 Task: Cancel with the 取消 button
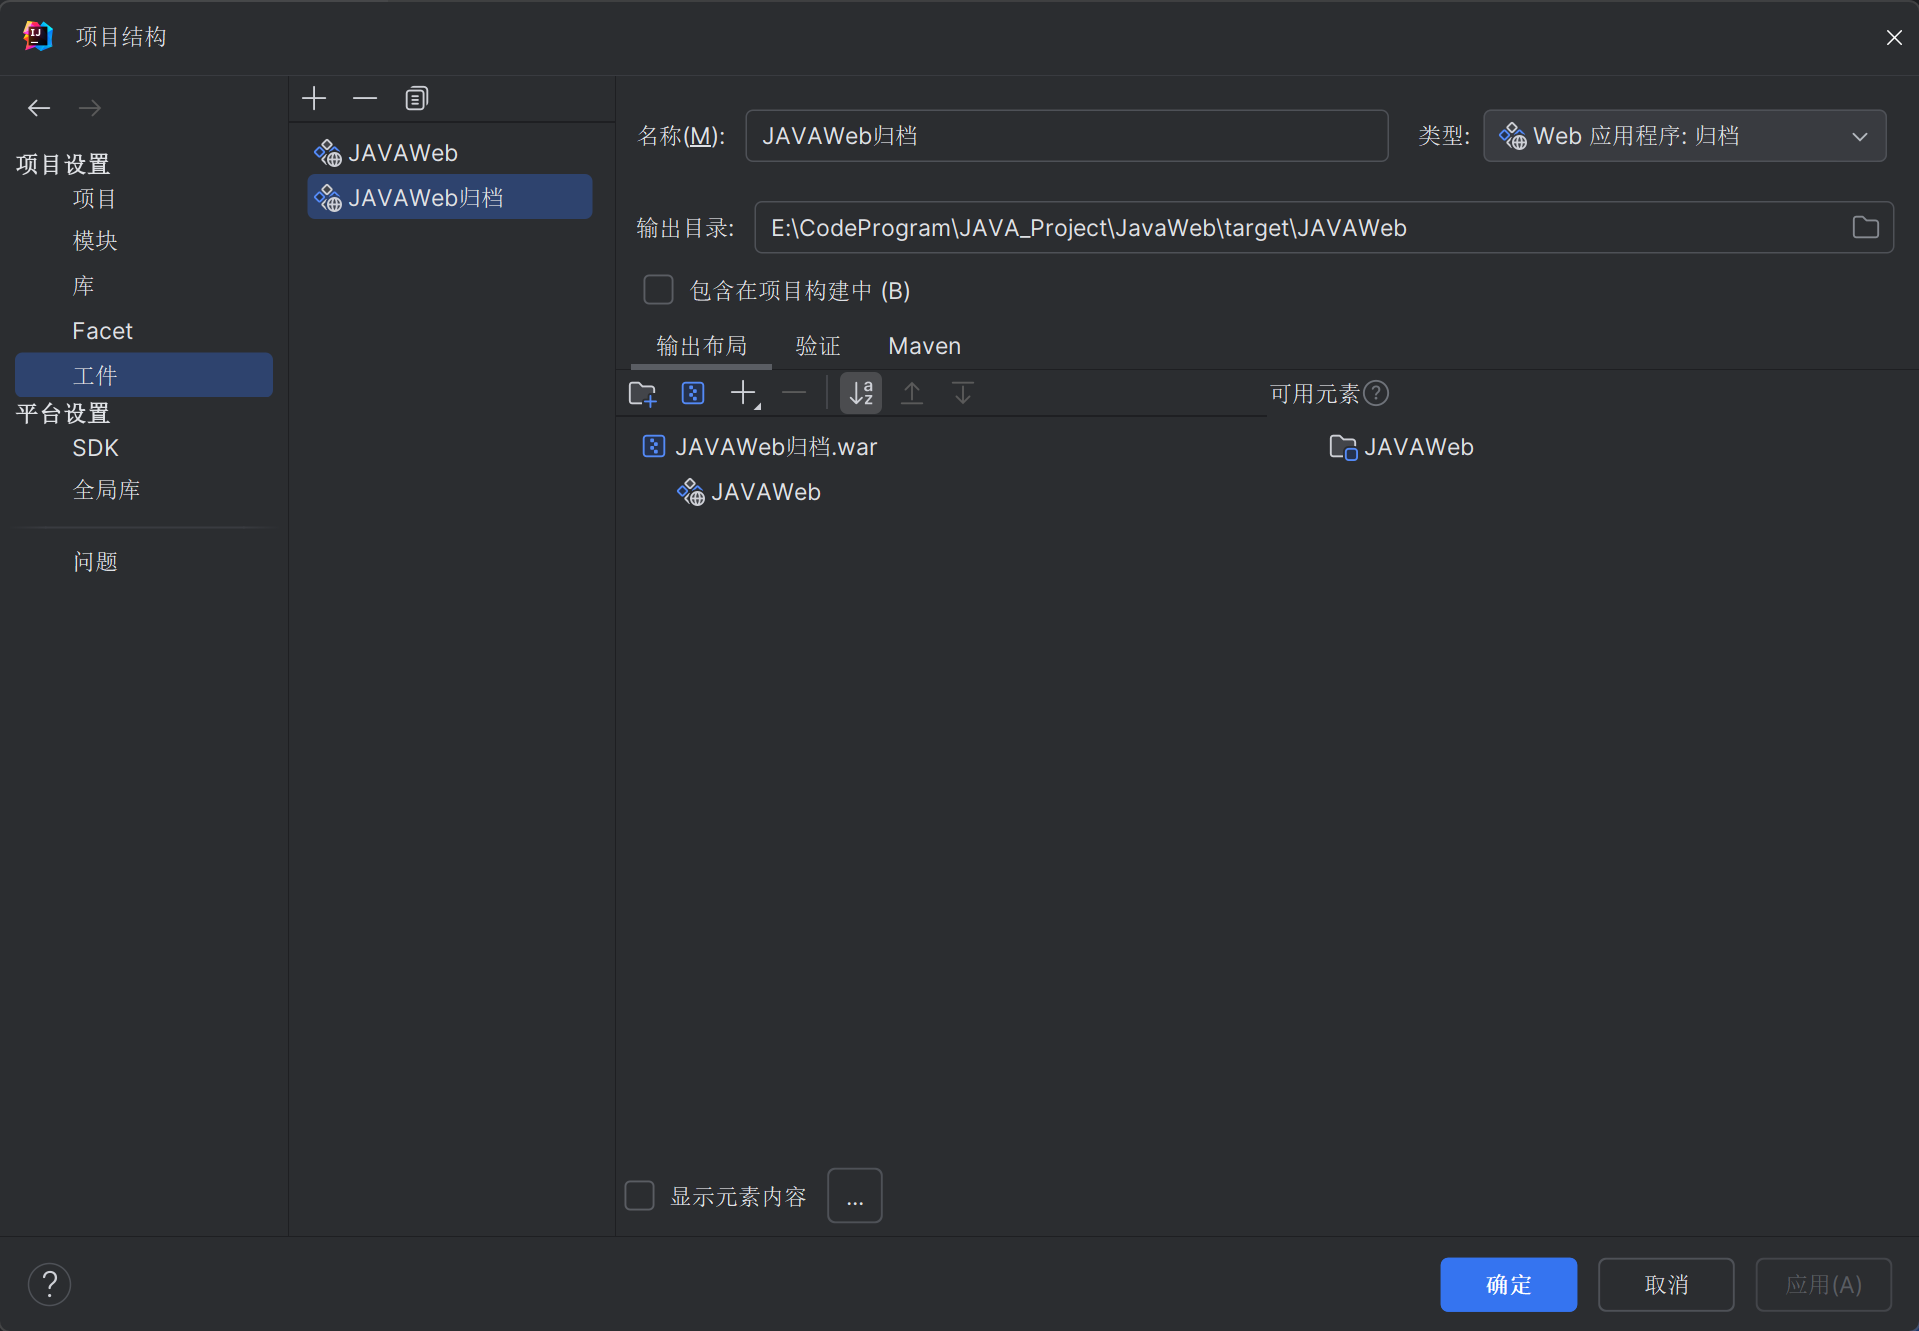click(1666, 1284)
